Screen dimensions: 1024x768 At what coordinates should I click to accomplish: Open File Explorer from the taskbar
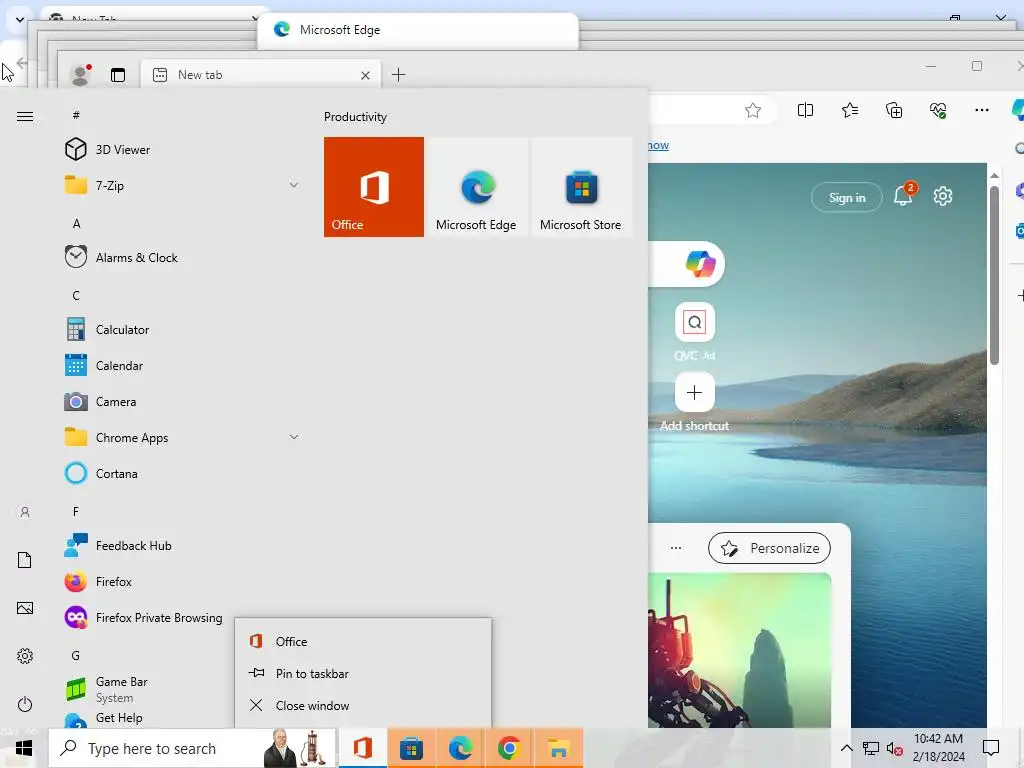pyautogui.click(x=558, y=748)
